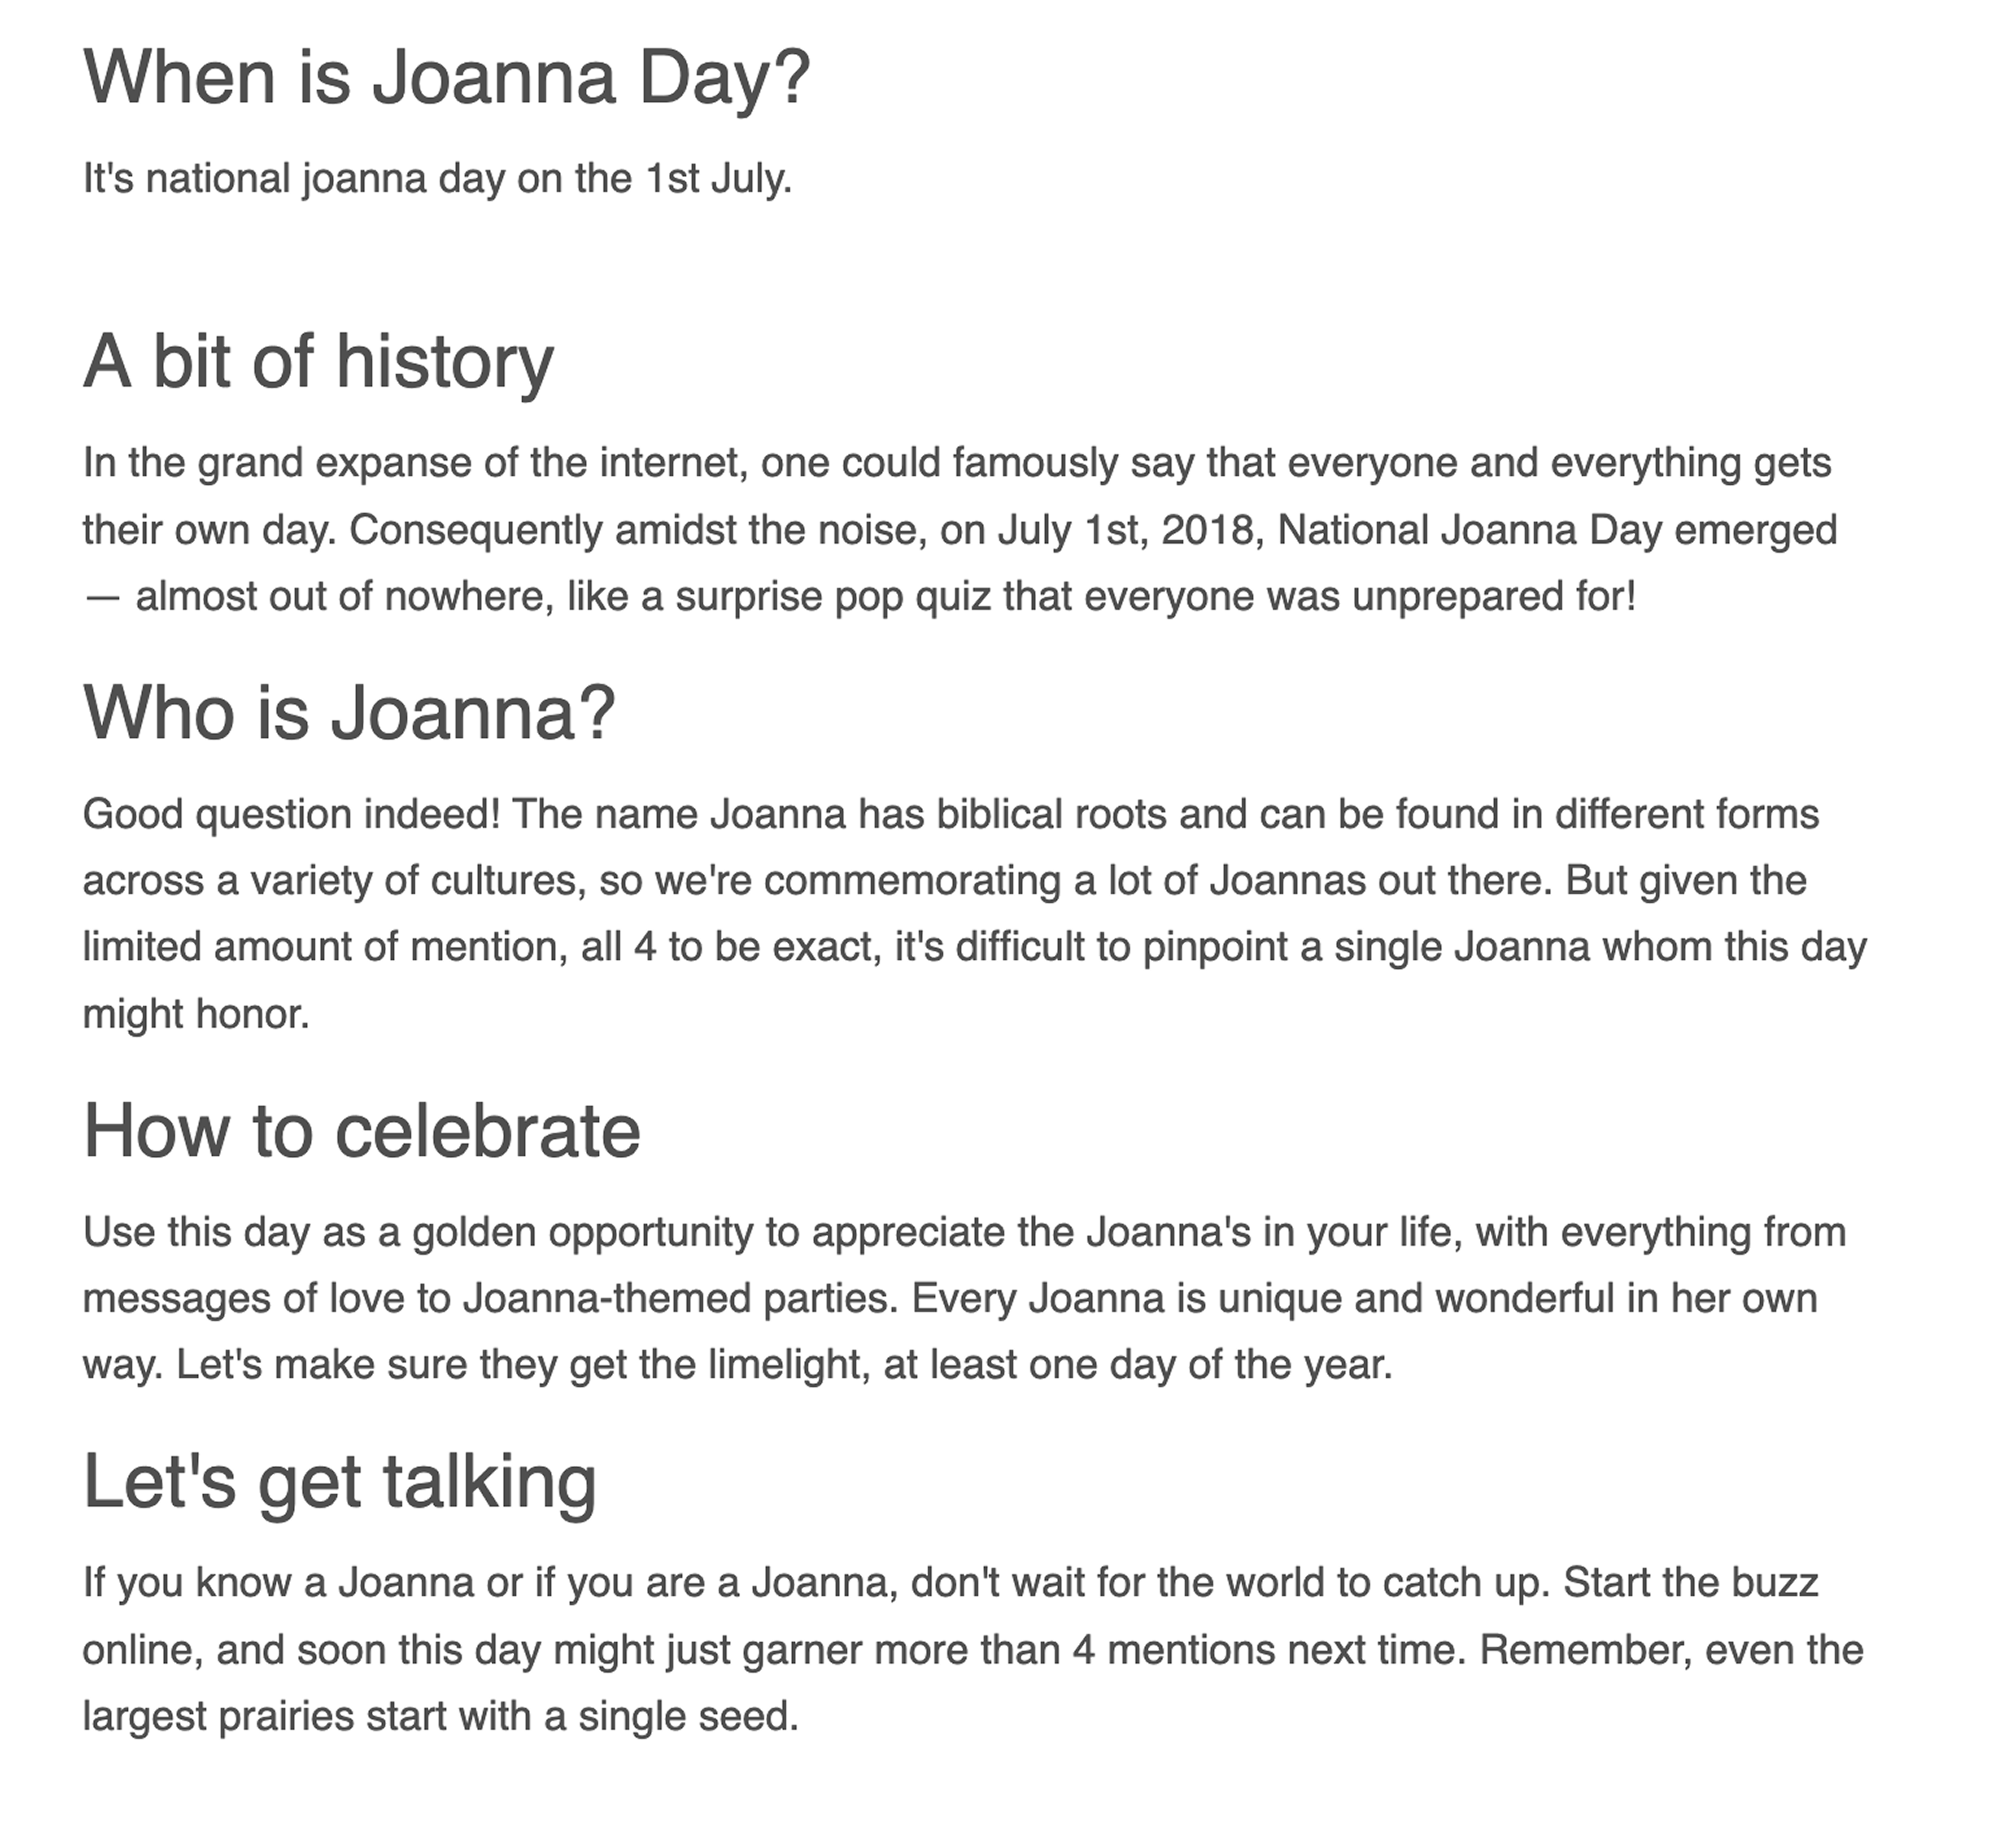The height and width of the screenshot is (1848, 2006).
Task: Click the phrase "Start the buzz"
Action: coord(1690,1583)
